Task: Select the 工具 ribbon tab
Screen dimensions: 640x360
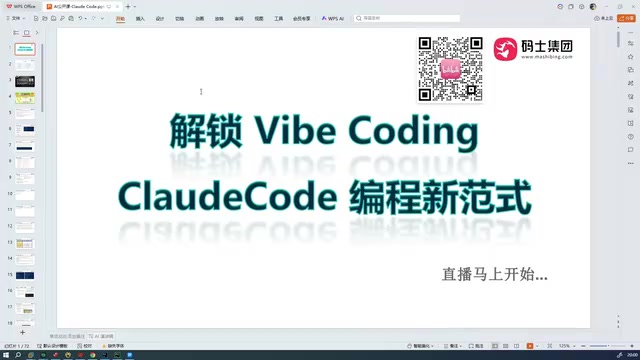Action: pos(278,19)
